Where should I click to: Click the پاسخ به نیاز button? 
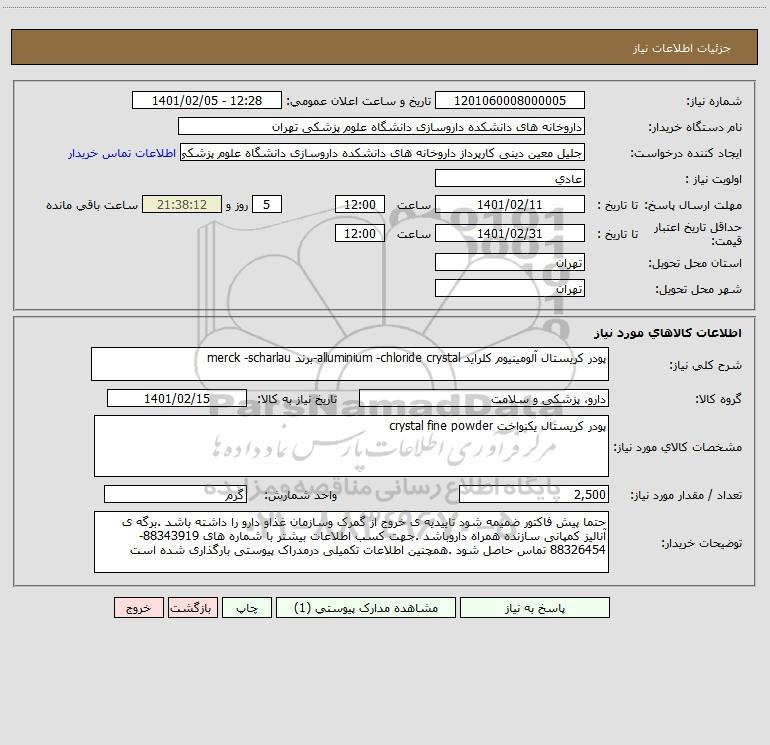pos(535,608)
